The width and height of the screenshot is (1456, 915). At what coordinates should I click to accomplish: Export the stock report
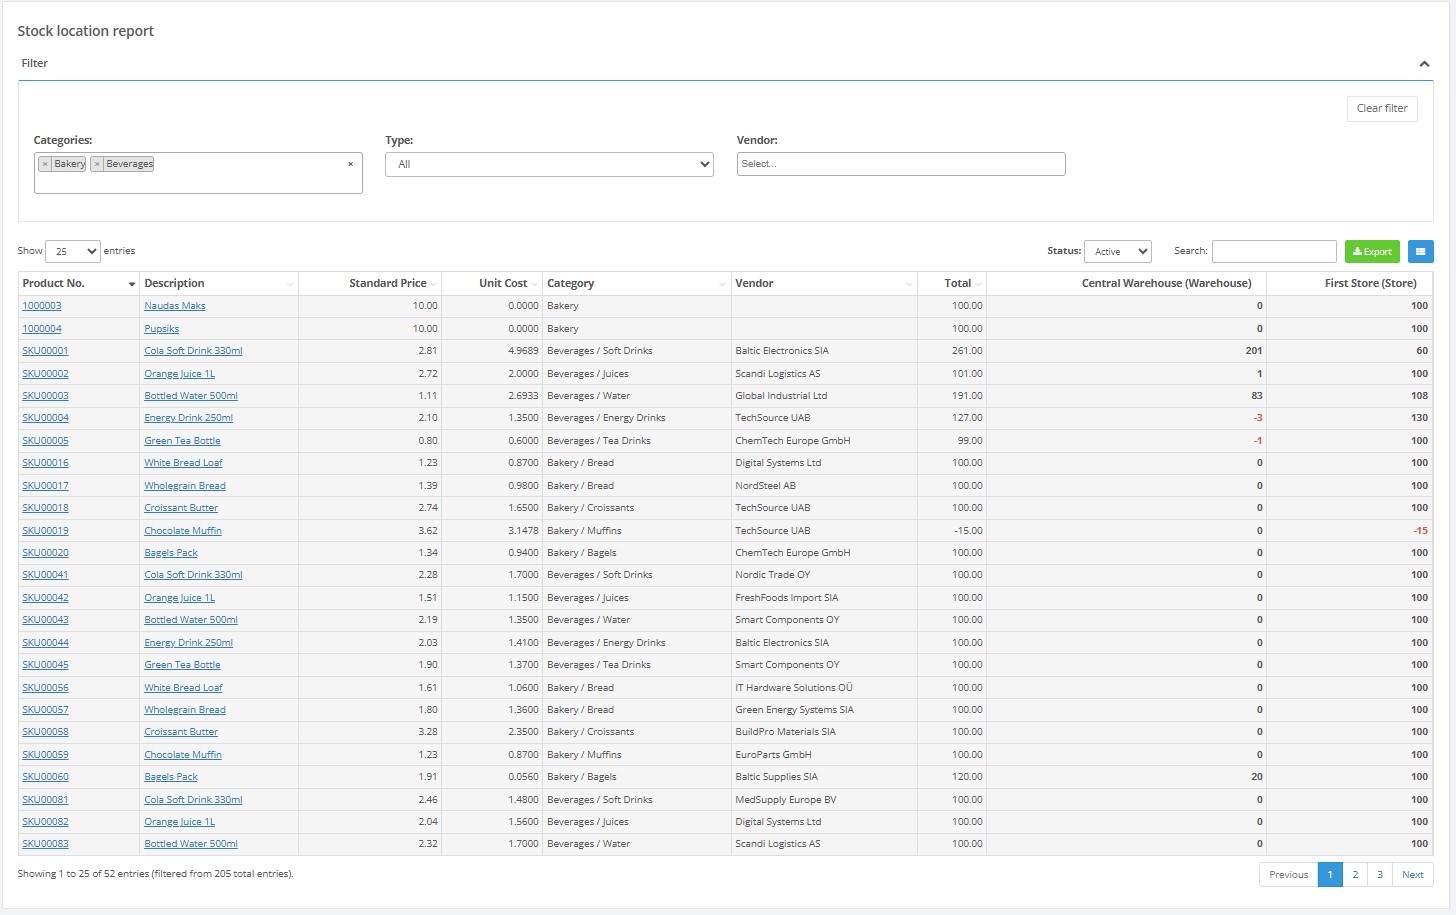pos(1372,251)
